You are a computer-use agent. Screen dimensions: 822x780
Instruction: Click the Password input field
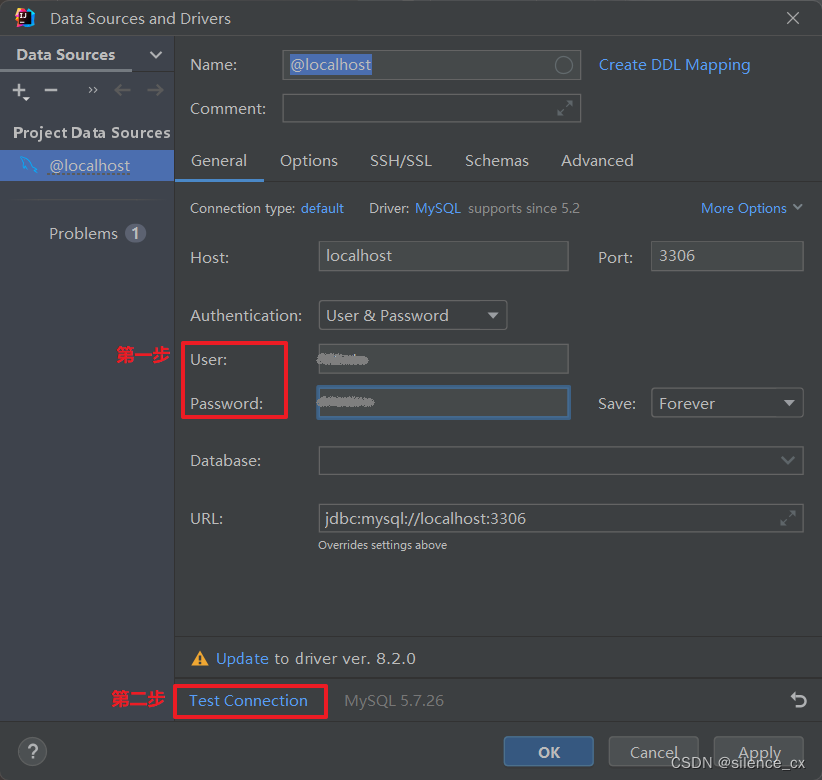coord(444,403)
